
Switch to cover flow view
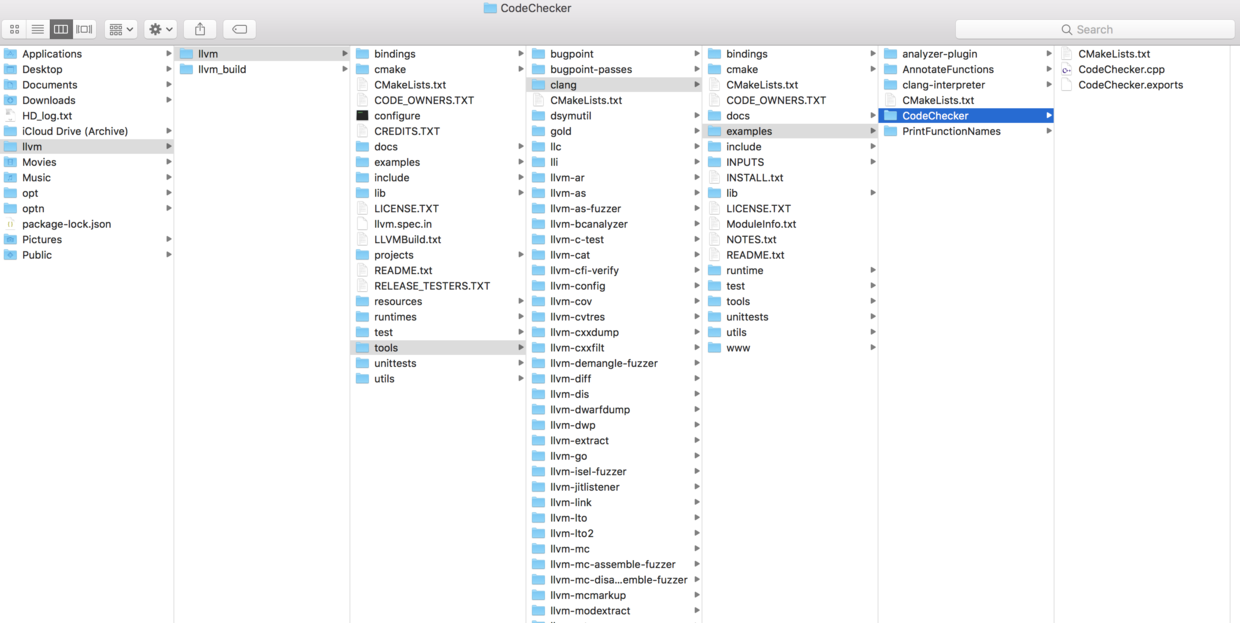(84, 28)
